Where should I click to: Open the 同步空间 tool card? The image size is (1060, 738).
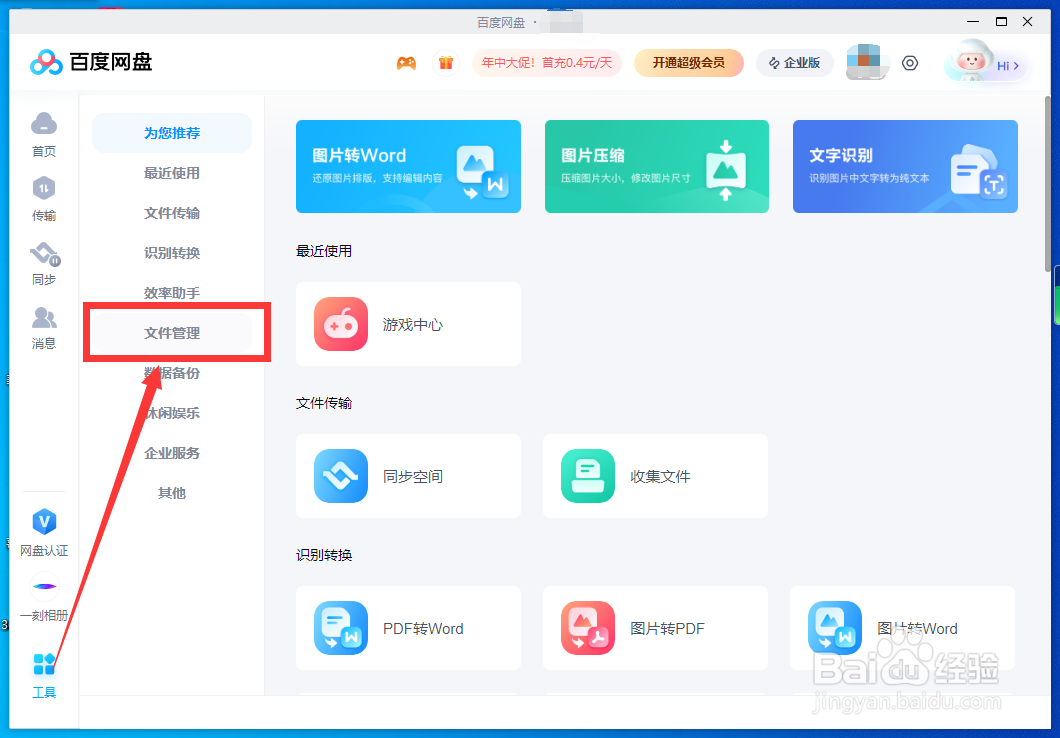click(408, 476)
